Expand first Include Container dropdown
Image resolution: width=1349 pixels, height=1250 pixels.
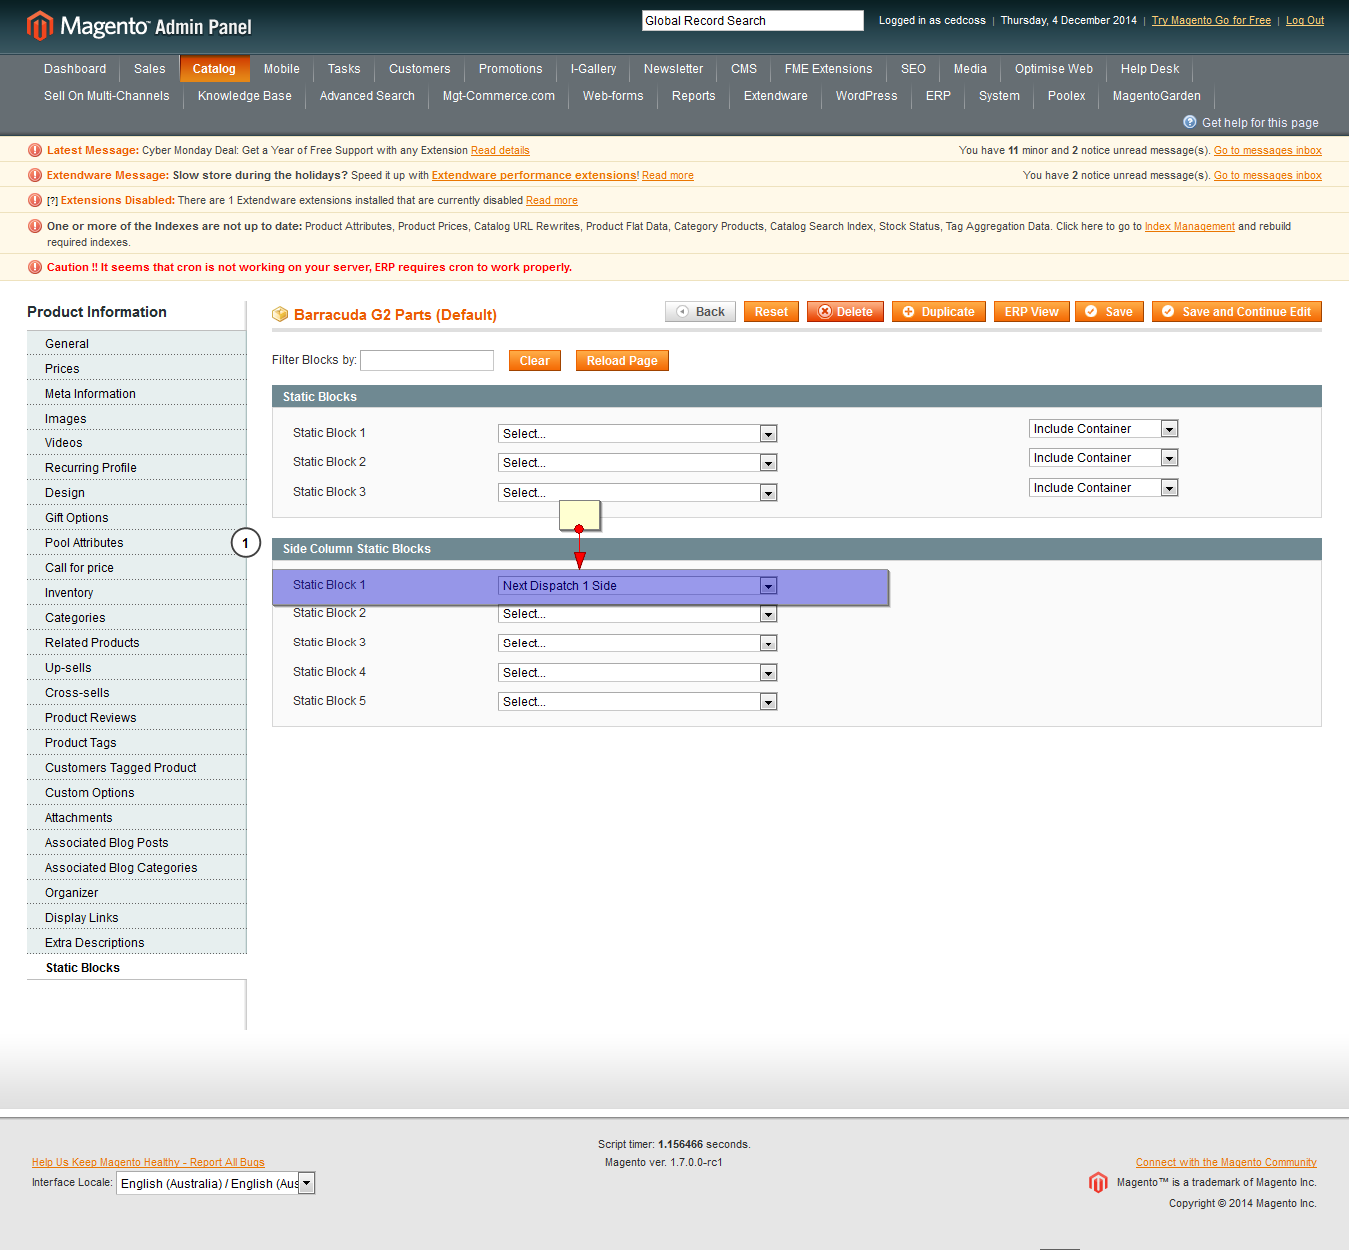1103,429
